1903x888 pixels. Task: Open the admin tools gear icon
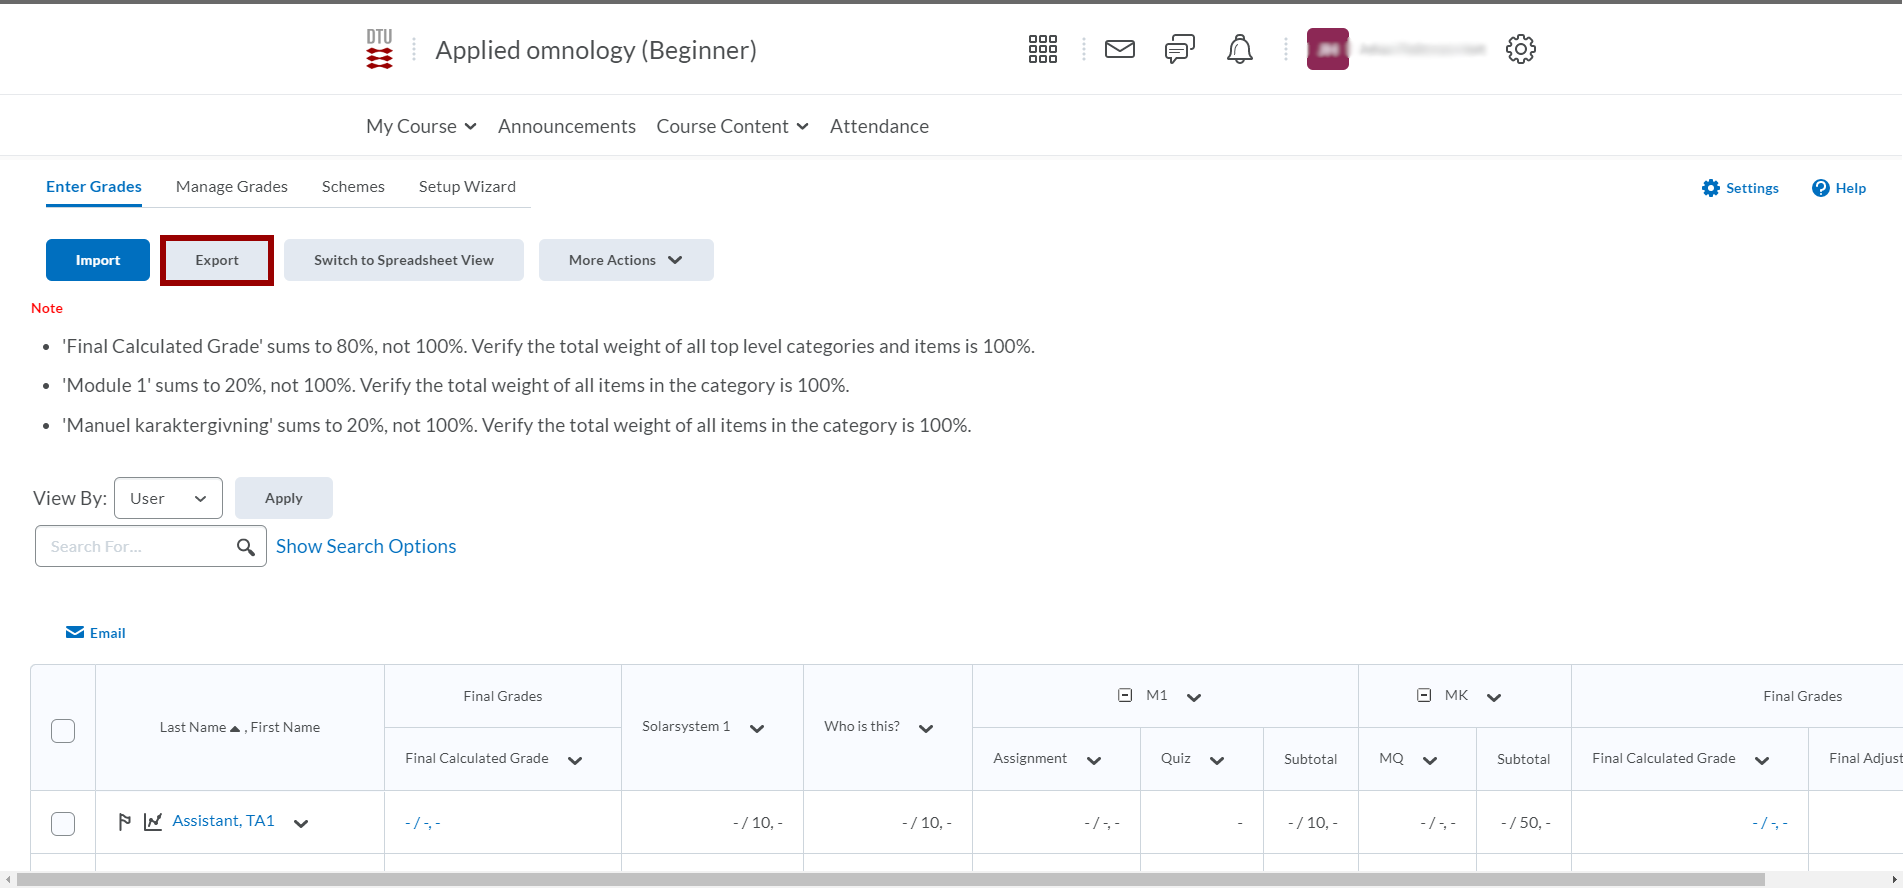coord(1520,49)
